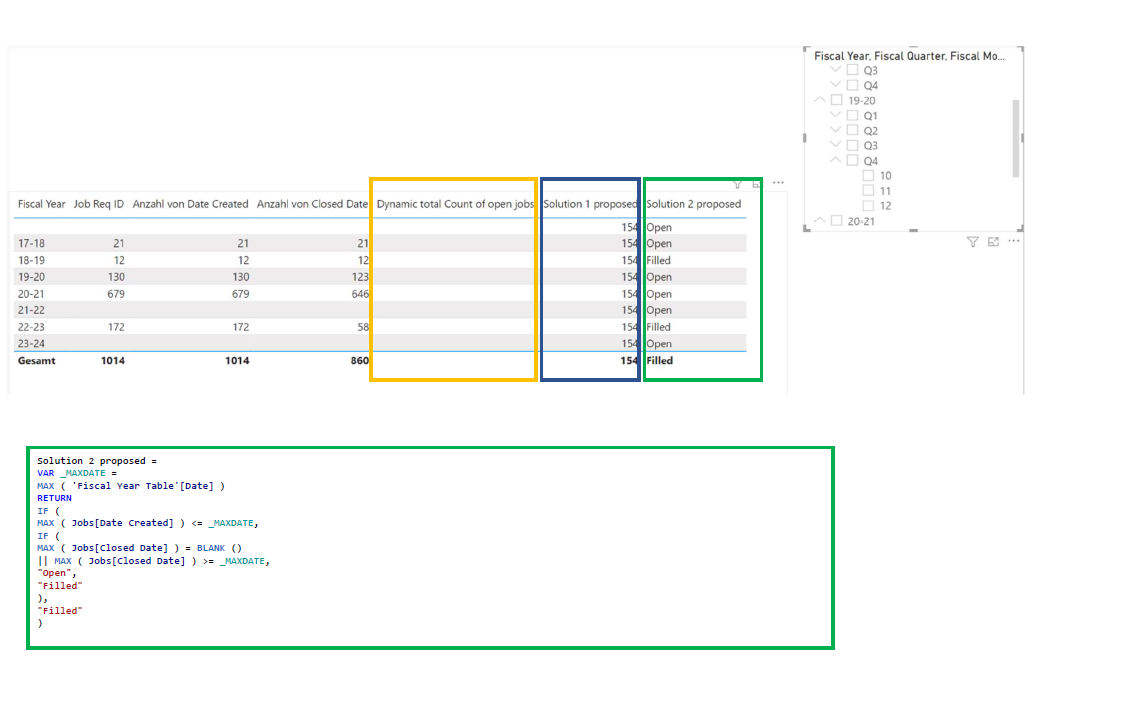
Task: Tick month 11 checkbox in the slicer
Action: (x=868, y=191)
